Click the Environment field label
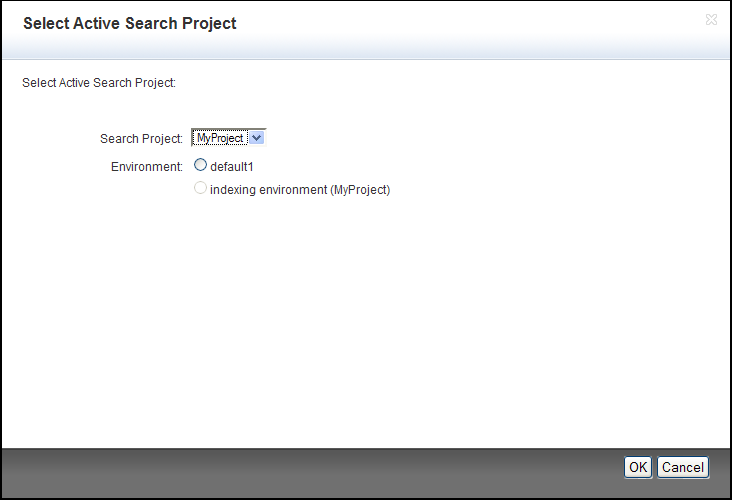 click(147, 167)
